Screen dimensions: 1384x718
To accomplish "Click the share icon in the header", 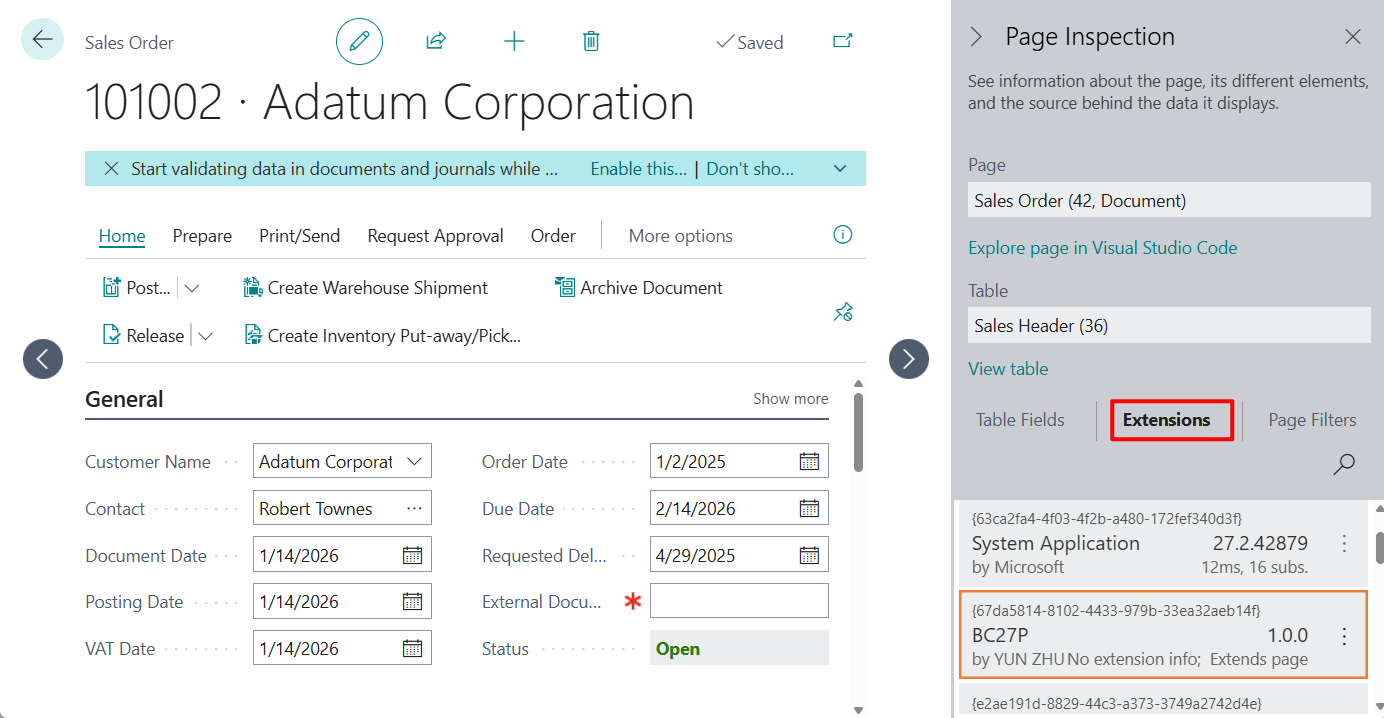I will pos(435,41).
